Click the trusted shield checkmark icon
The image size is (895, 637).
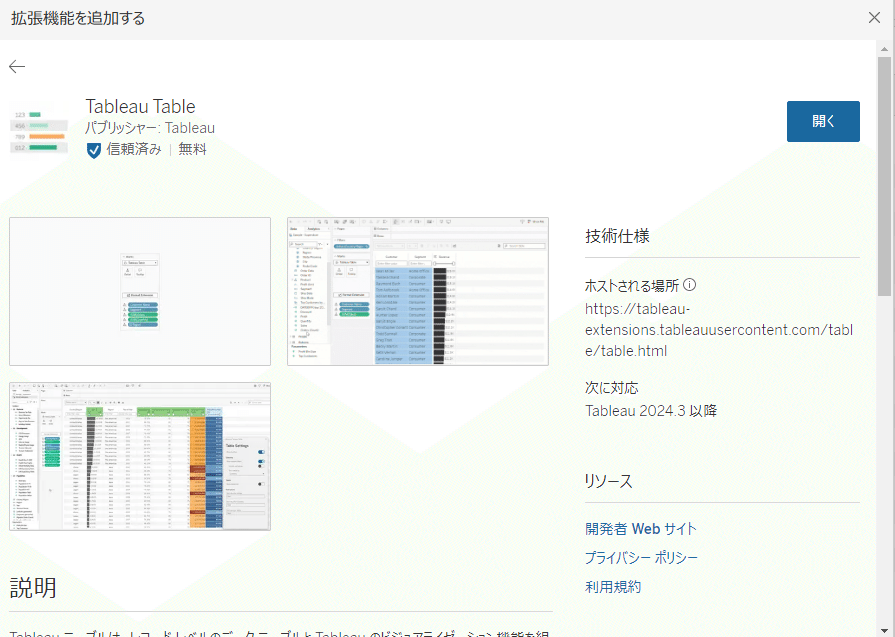click(x=94, y=150)
